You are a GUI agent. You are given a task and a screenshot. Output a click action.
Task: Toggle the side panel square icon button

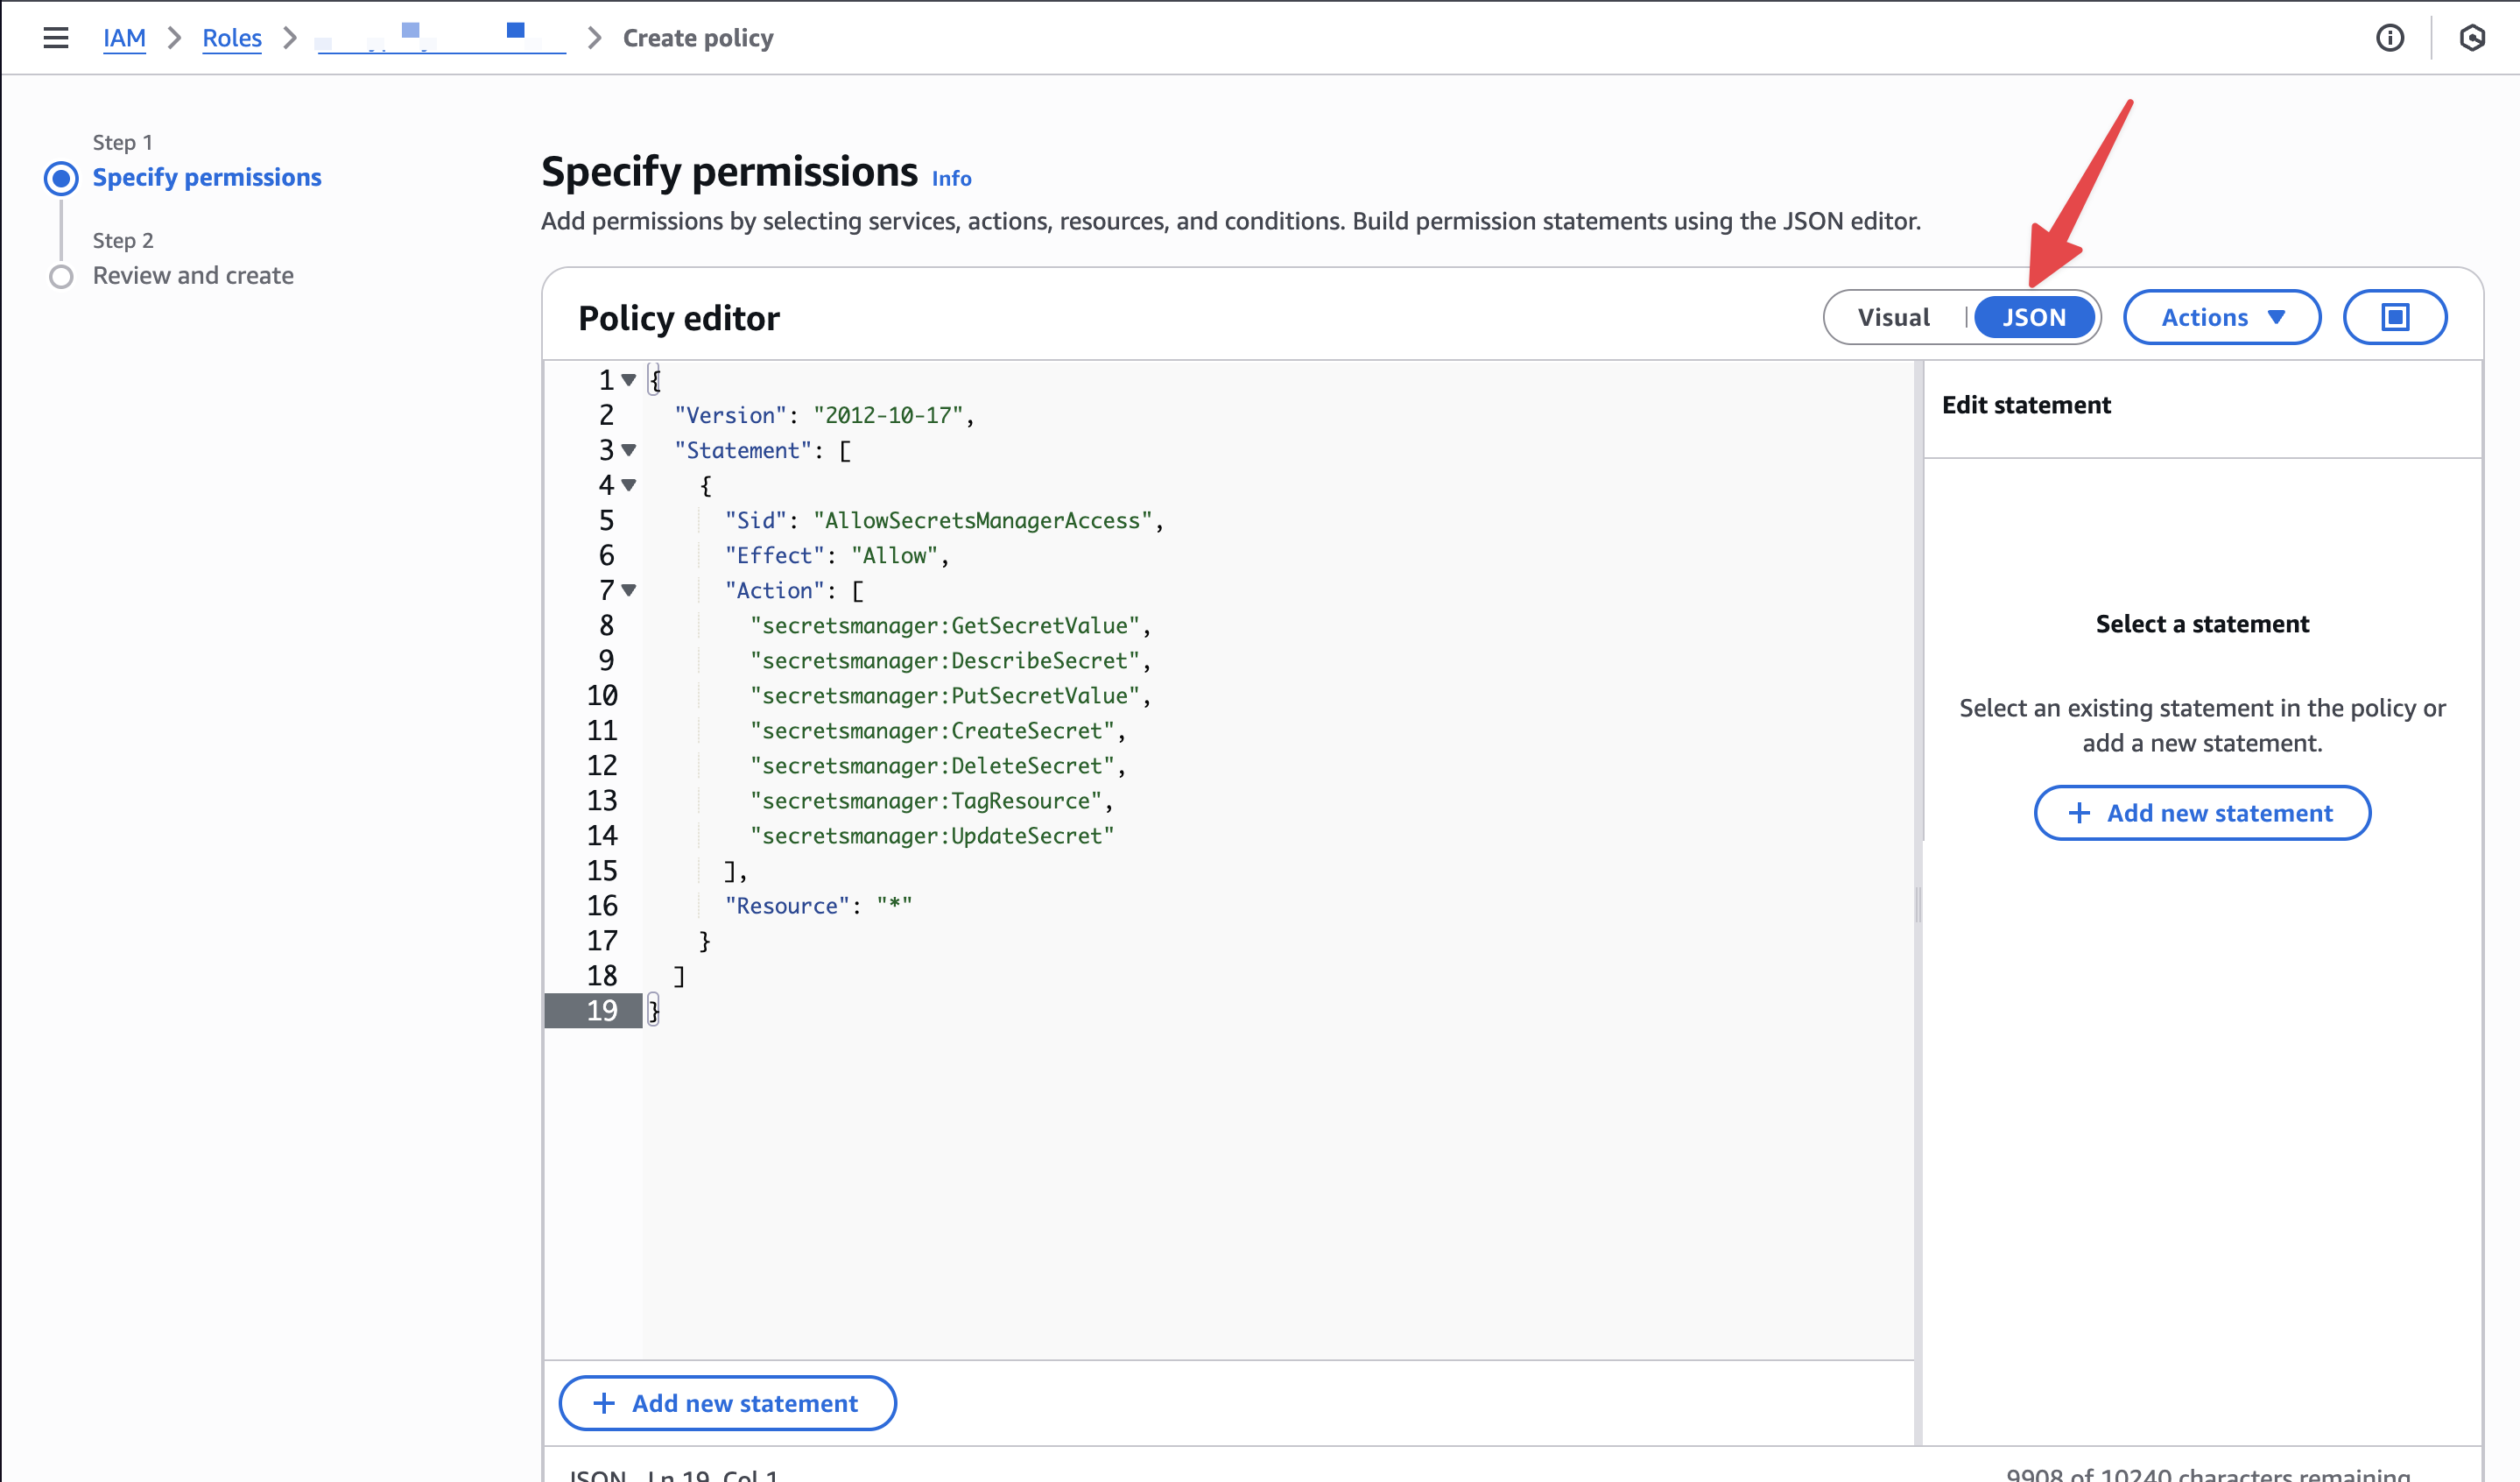[2394, 317]
